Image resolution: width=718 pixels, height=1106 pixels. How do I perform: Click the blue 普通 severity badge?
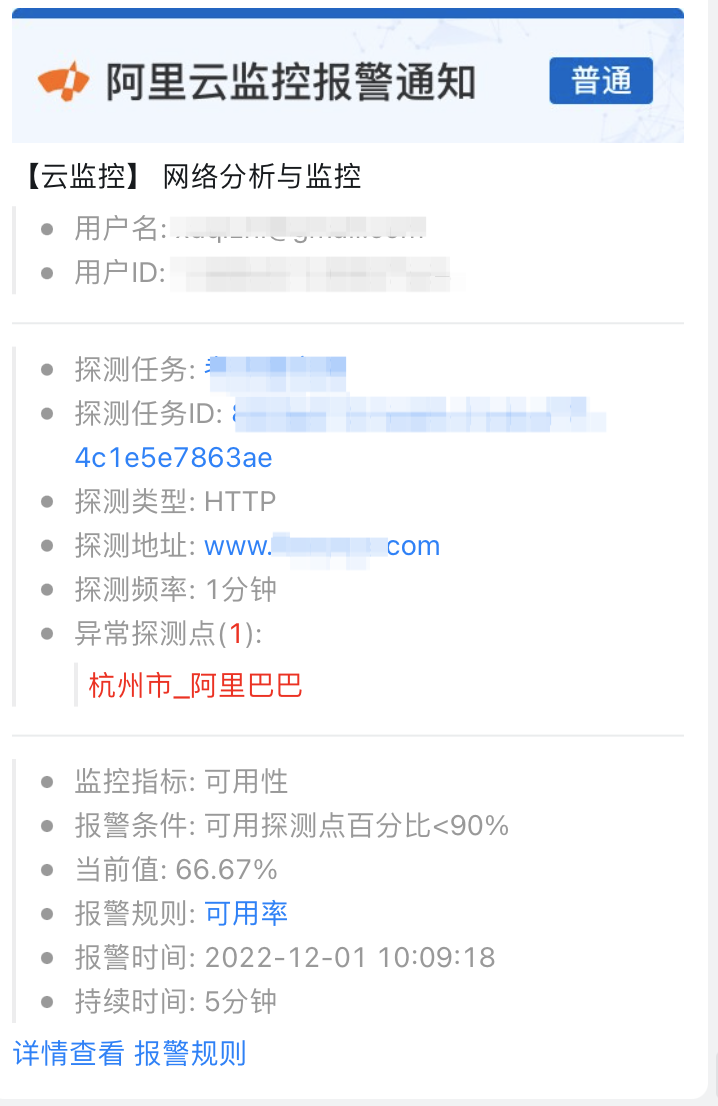coord(601,80)
